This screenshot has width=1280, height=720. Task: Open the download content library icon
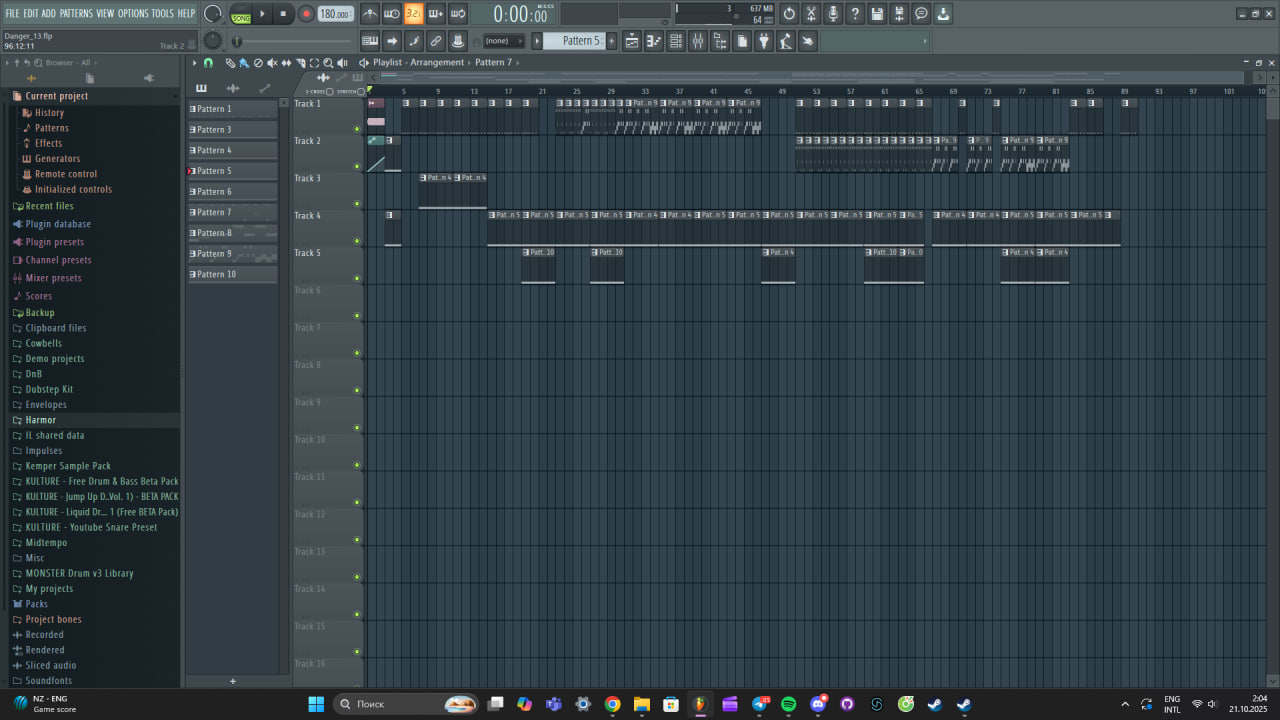coord(943,14)
